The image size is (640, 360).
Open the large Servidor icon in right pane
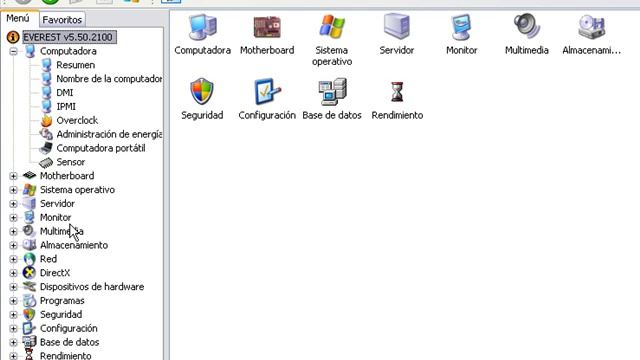(x=396, y=27)
